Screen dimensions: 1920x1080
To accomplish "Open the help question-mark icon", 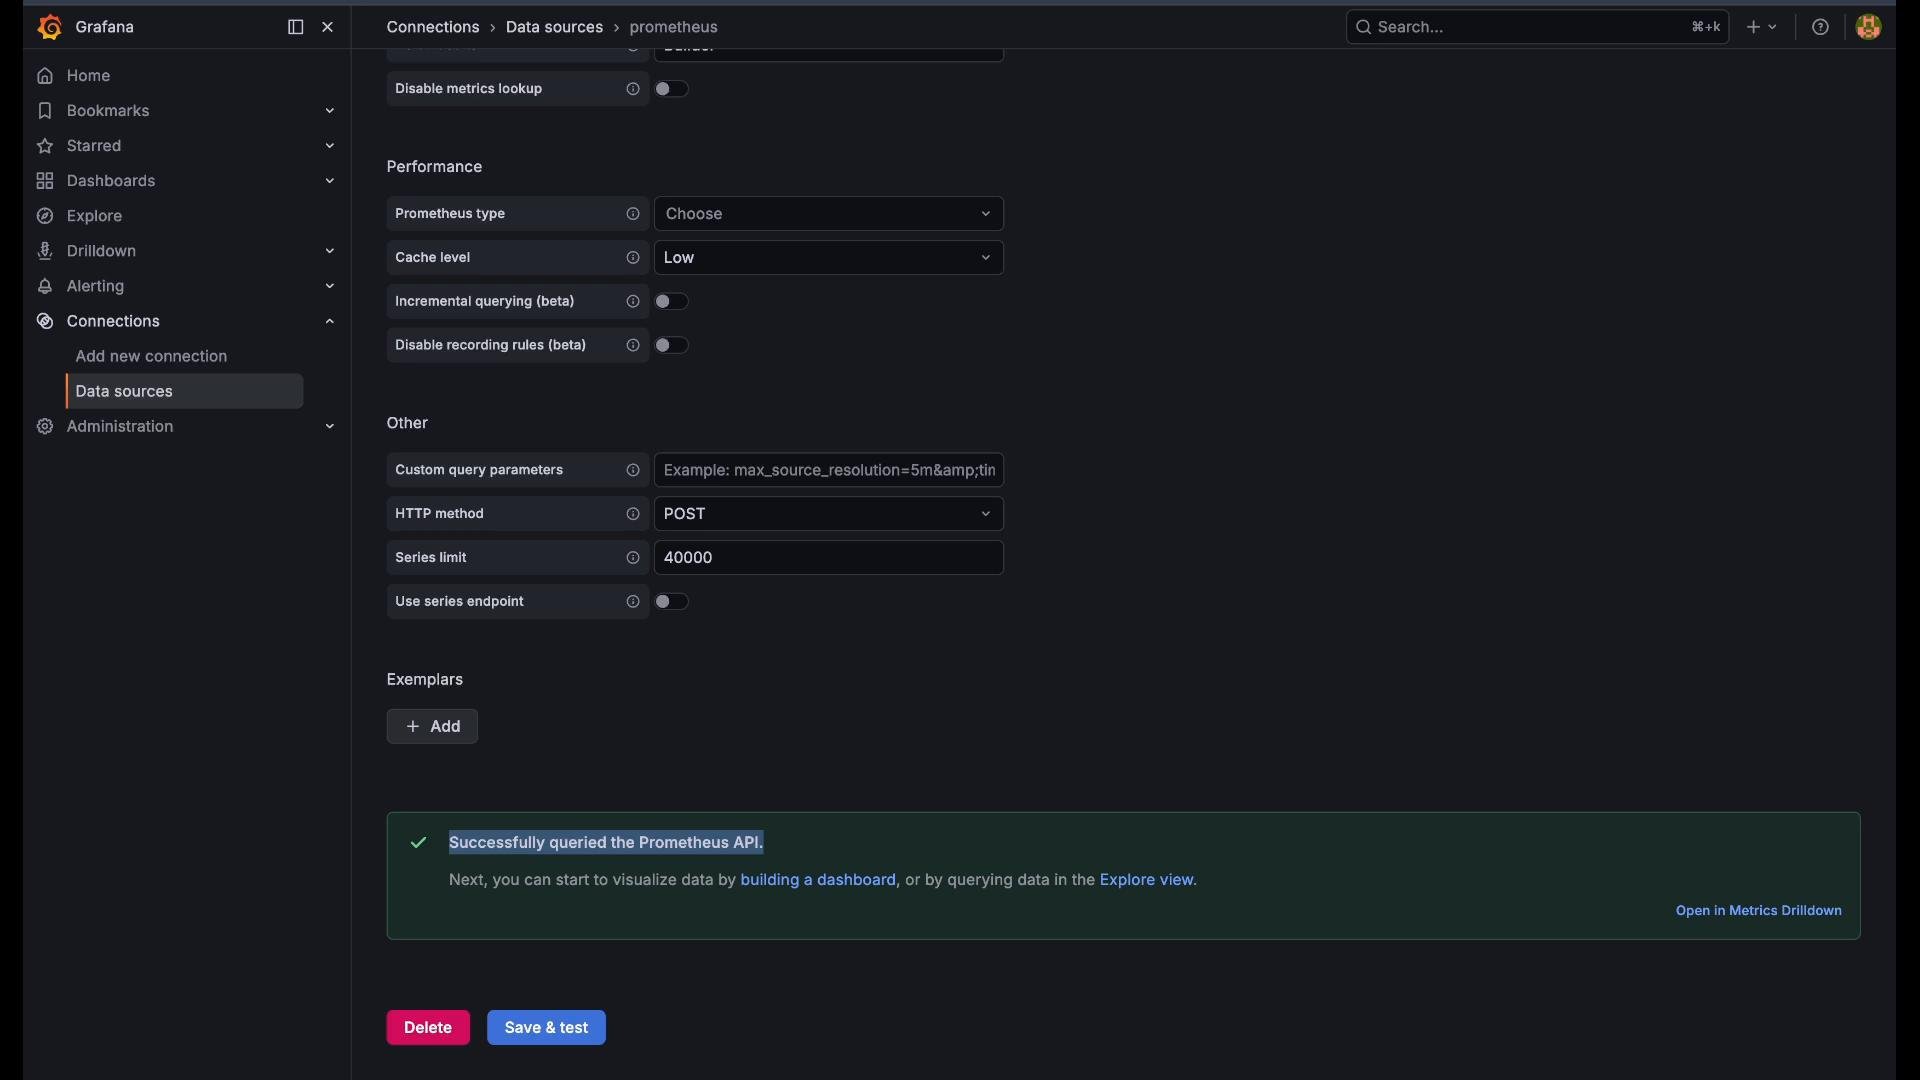I will (1821, 27).
